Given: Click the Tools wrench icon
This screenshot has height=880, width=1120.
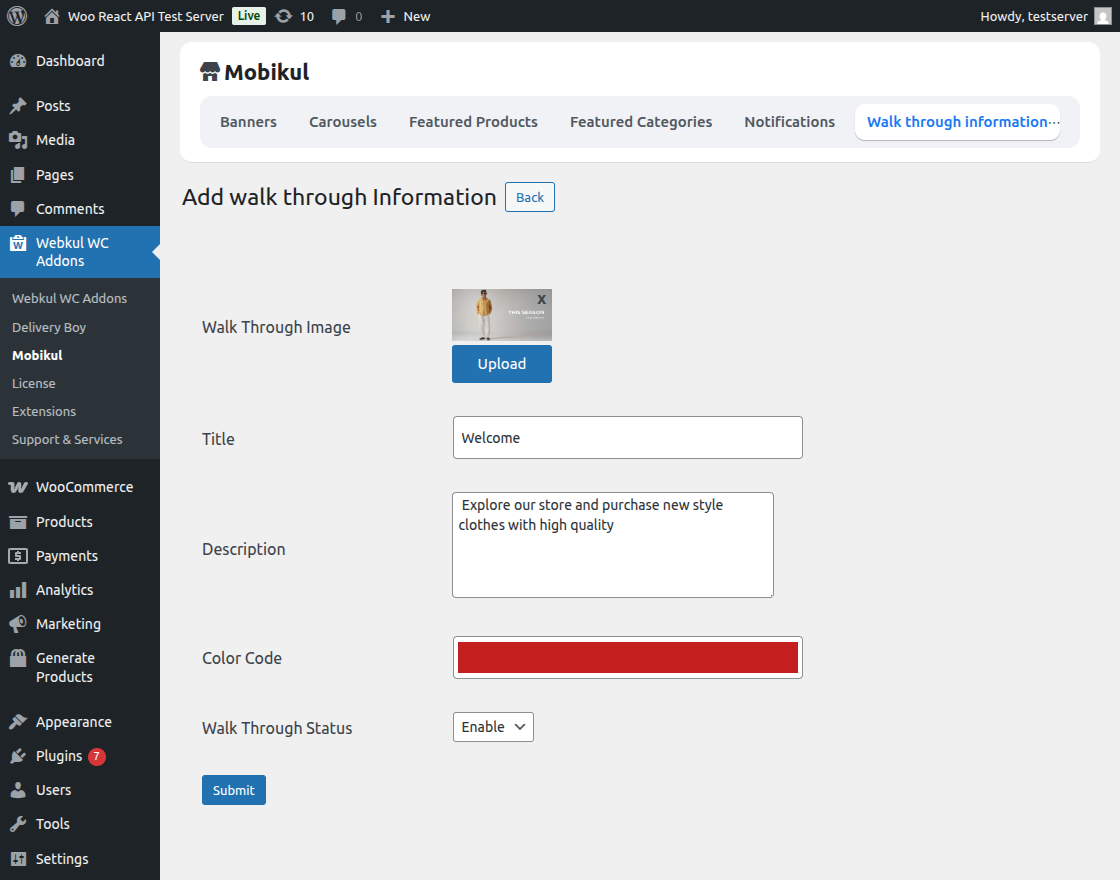Looking at the screenshot, I should pyautogui.click(x=19, y=824).
